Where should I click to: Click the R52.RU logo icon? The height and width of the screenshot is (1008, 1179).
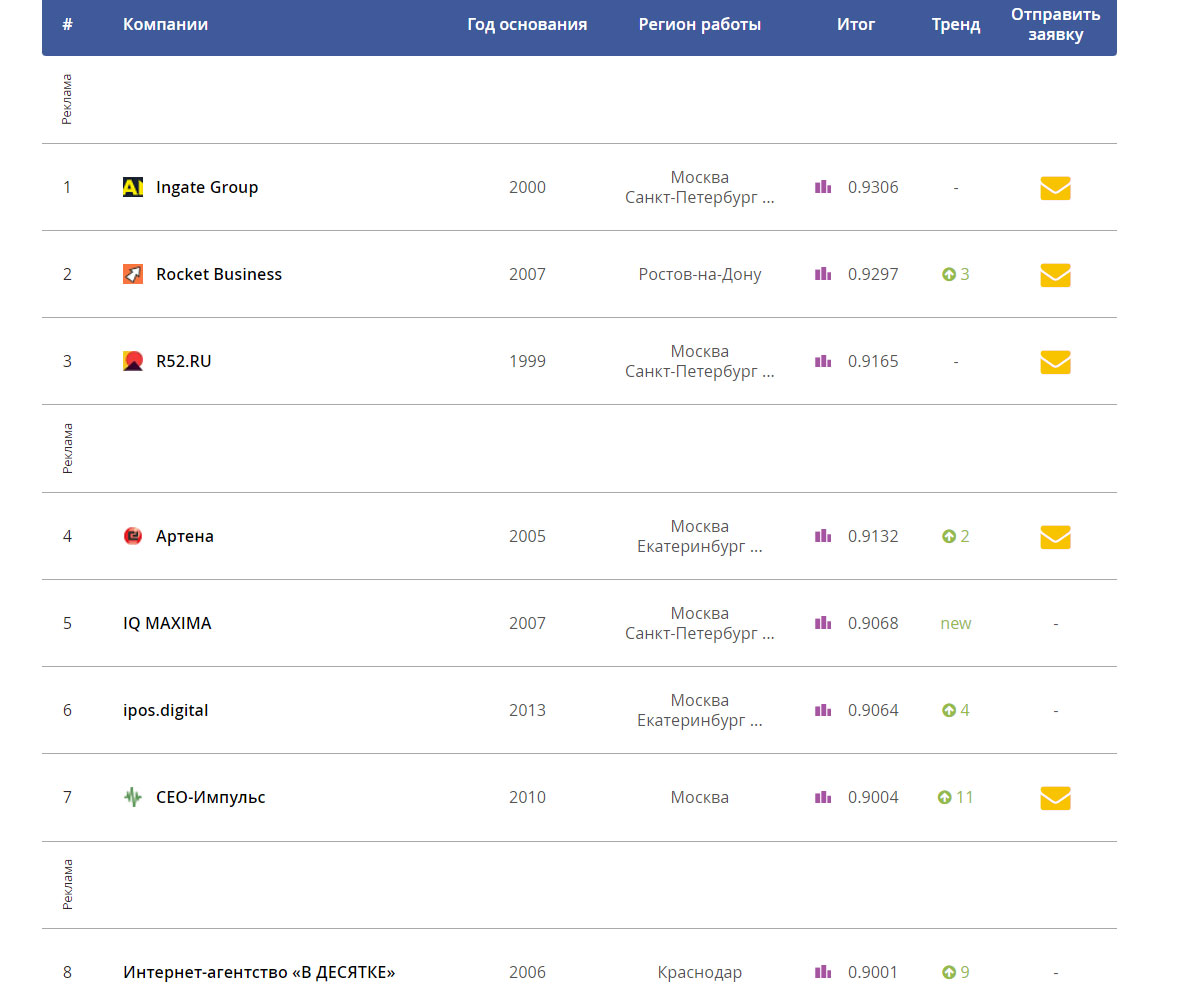pos(133,361)
